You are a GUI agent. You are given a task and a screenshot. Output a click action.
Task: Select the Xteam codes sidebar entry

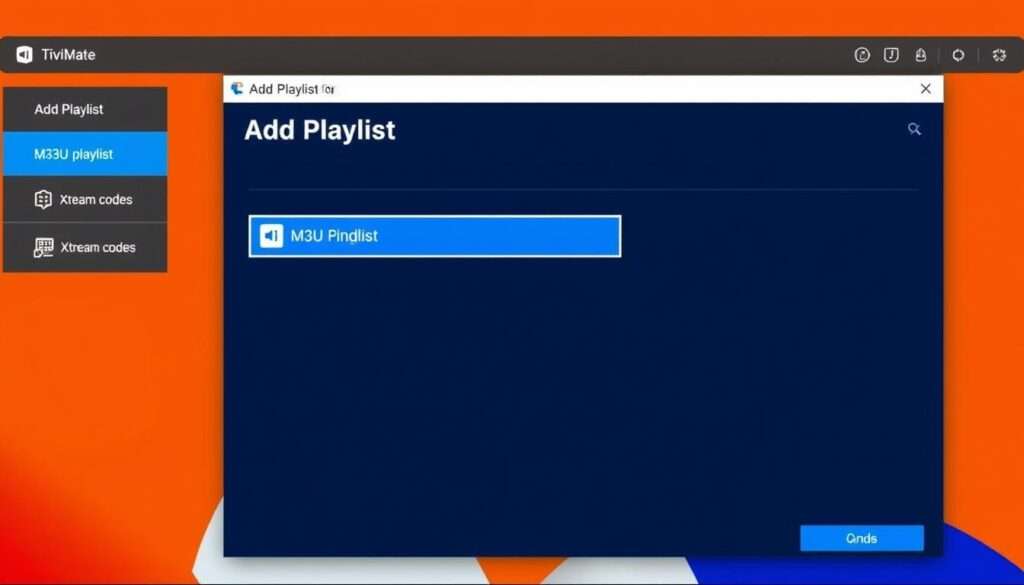pos(85,199)
